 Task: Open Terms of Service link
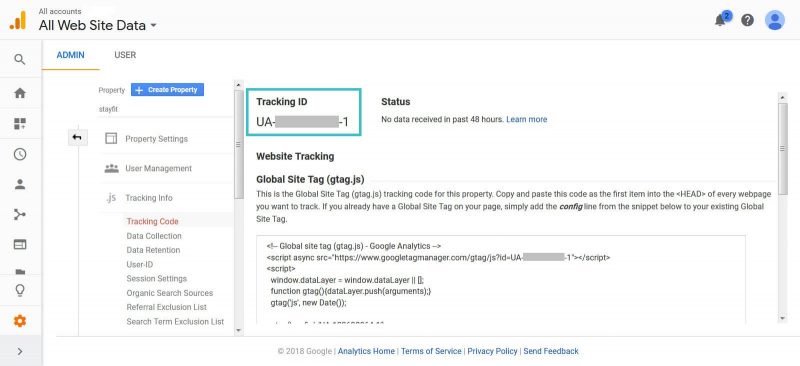[x=431, y=351]
